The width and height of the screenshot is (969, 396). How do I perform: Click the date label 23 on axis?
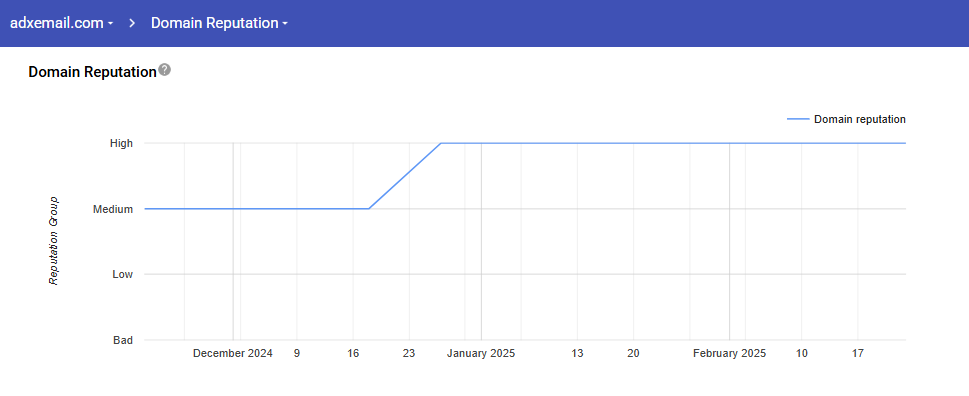click(409, 354)
